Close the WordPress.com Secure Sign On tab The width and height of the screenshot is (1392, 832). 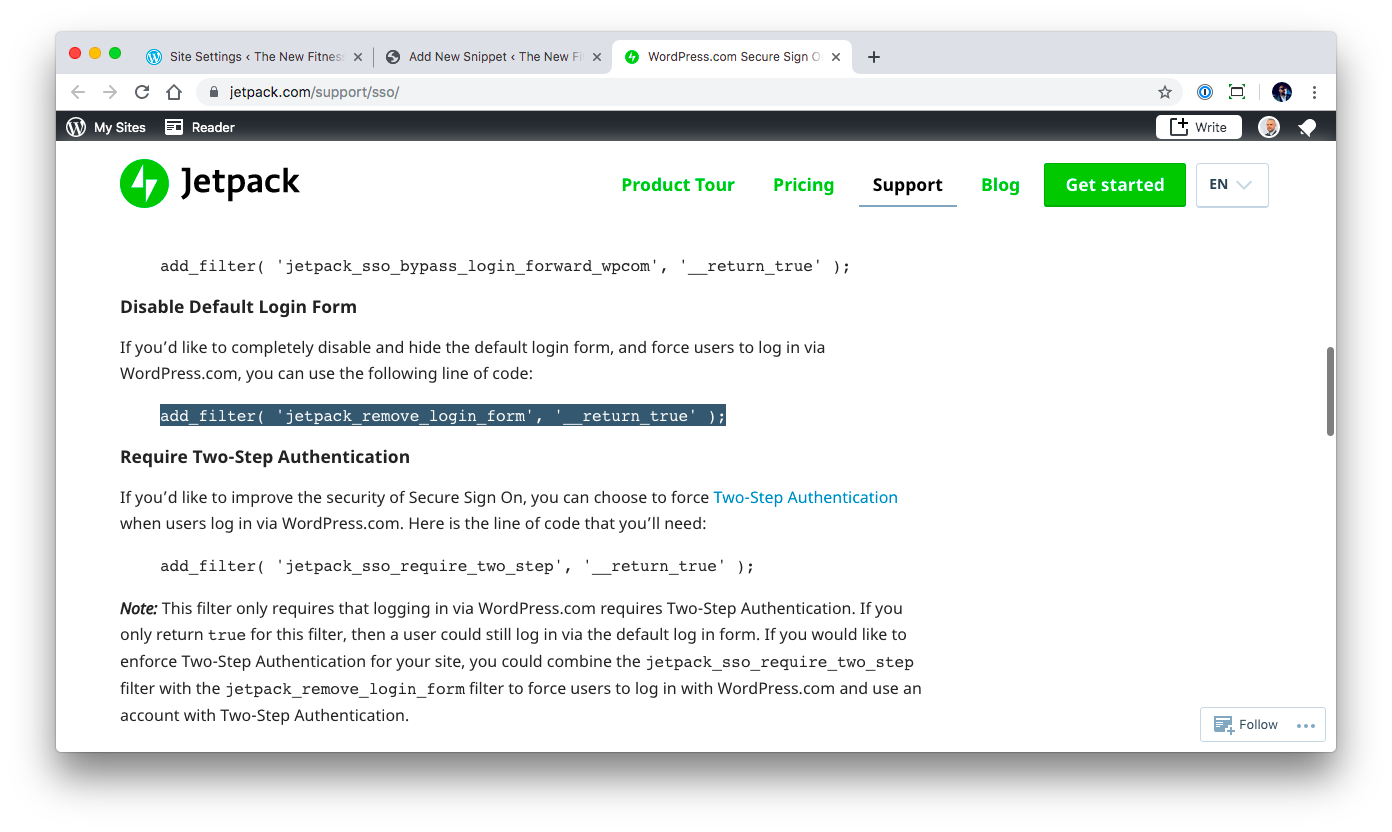[x=836, y=57]
